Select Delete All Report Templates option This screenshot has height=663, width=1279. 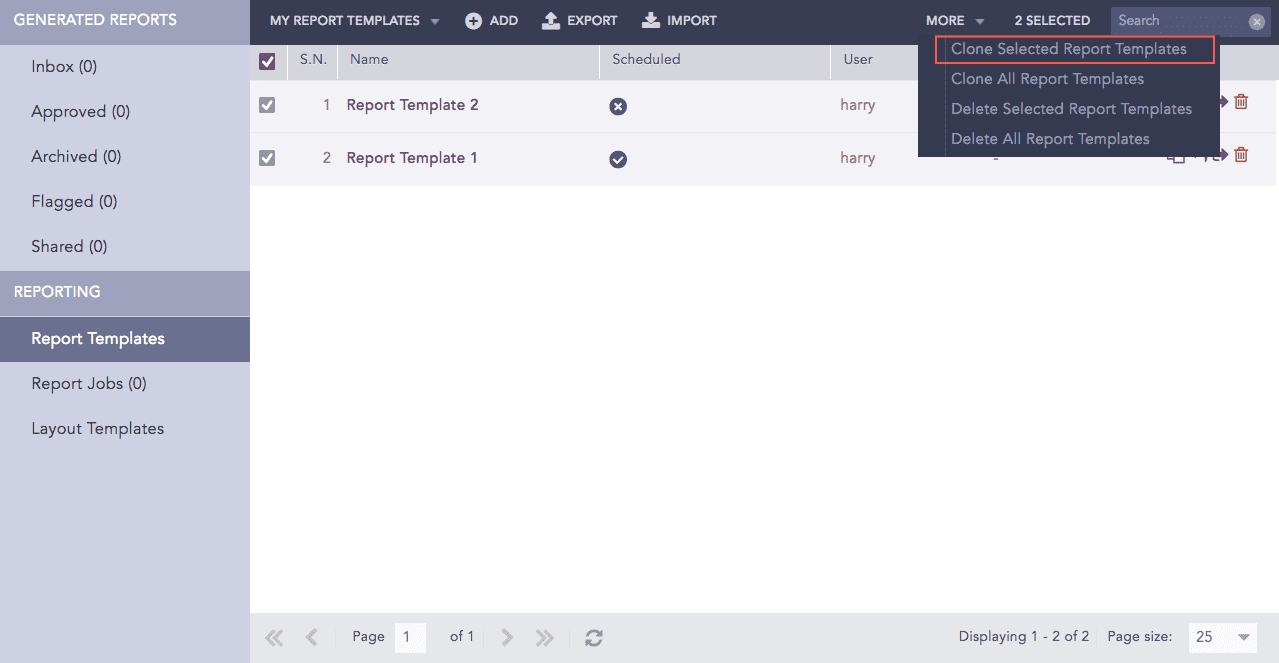(1050, 139)
